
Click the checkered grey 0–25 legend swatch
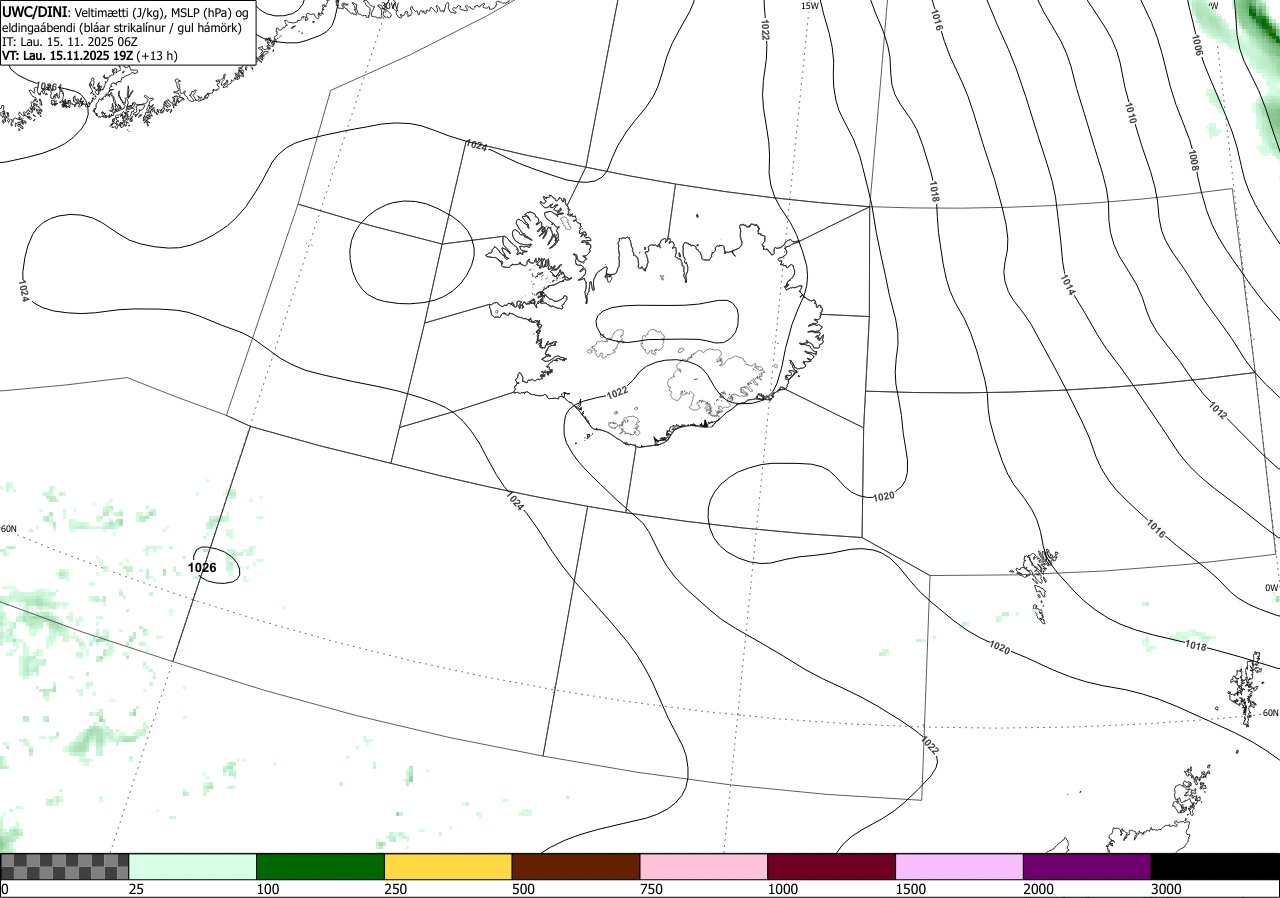[65, 866]
